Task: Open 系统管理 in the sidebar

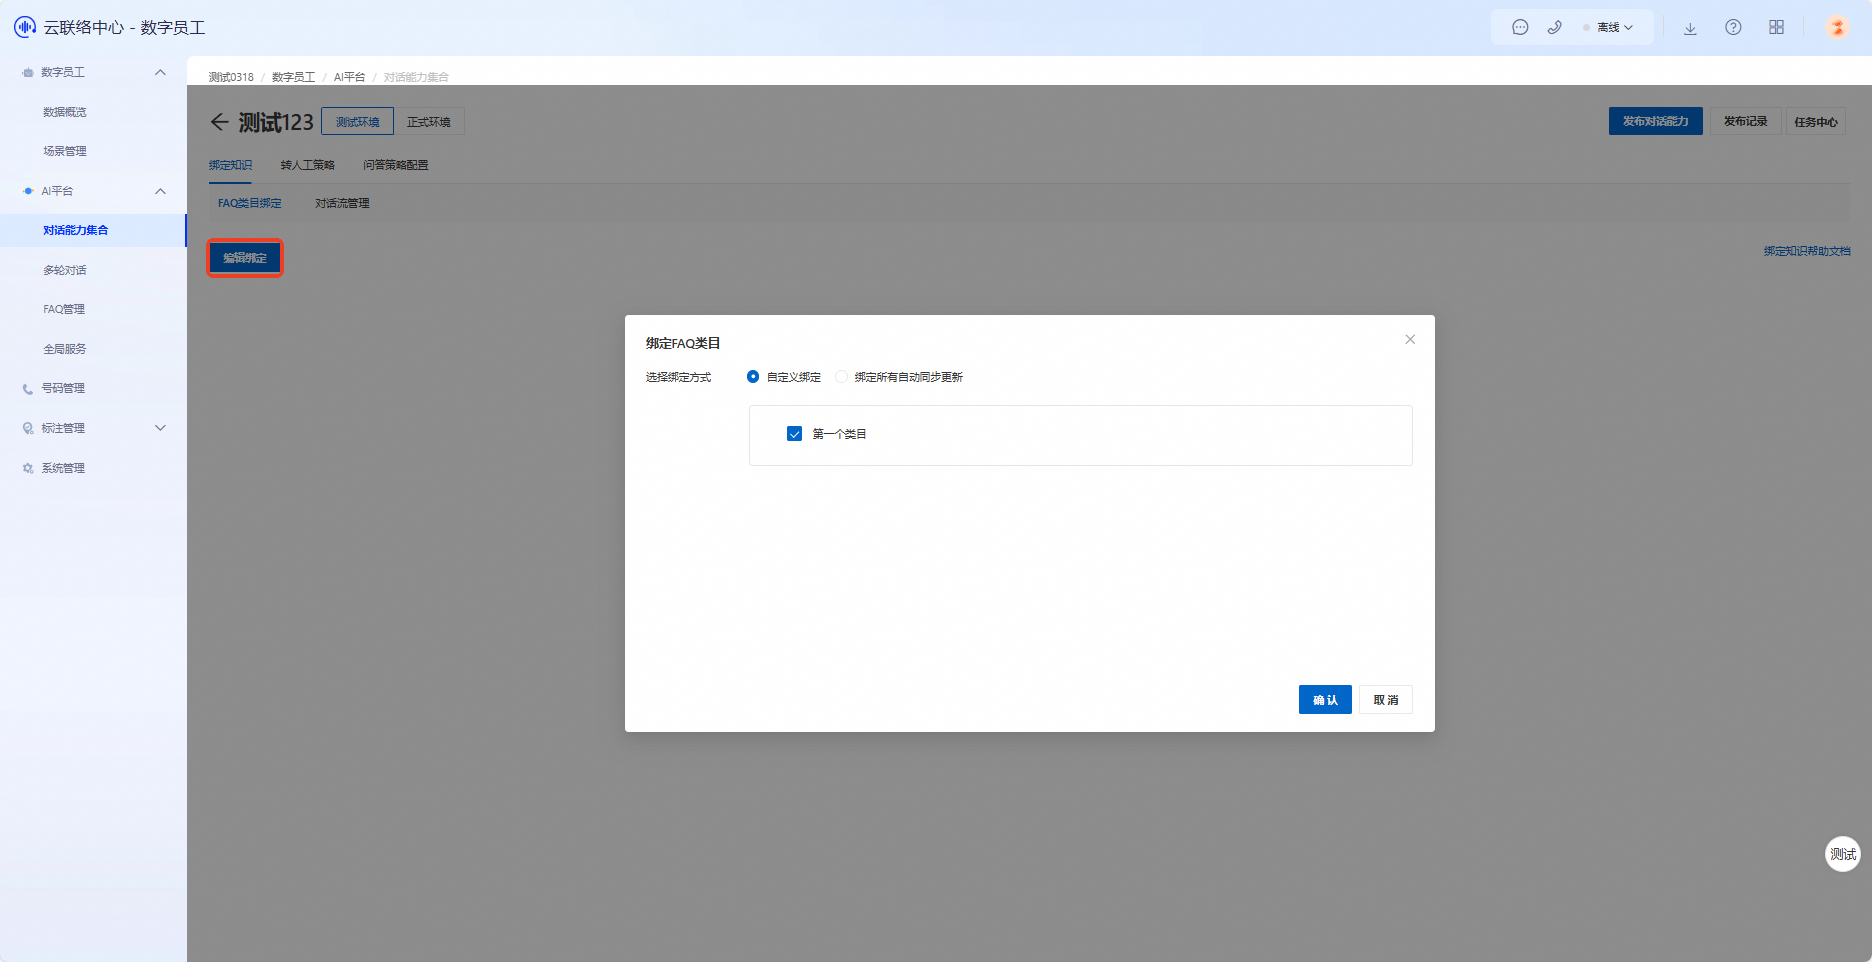Action: tap(63, 468)
